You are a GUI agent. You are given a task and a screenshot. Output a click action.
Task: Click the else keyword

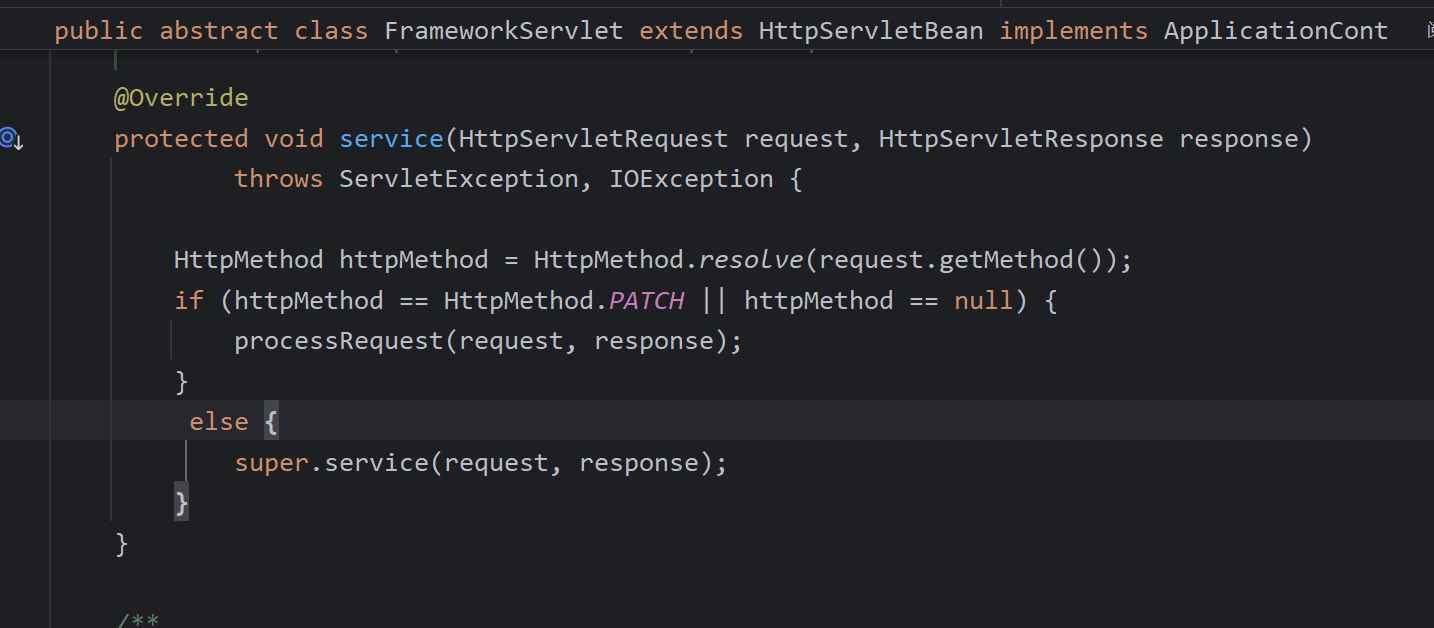point(219,422)
